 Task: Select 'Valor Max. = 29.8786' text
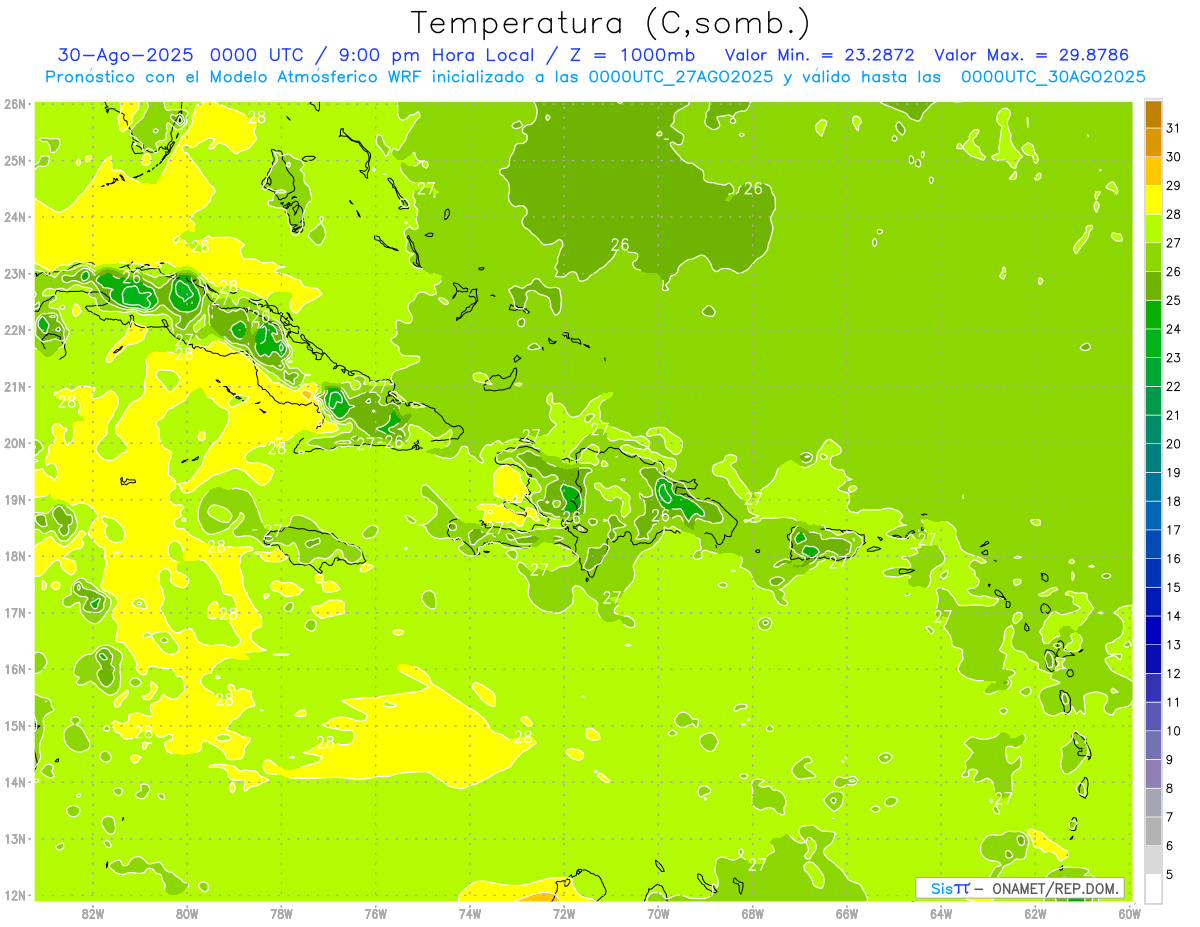1032,56
